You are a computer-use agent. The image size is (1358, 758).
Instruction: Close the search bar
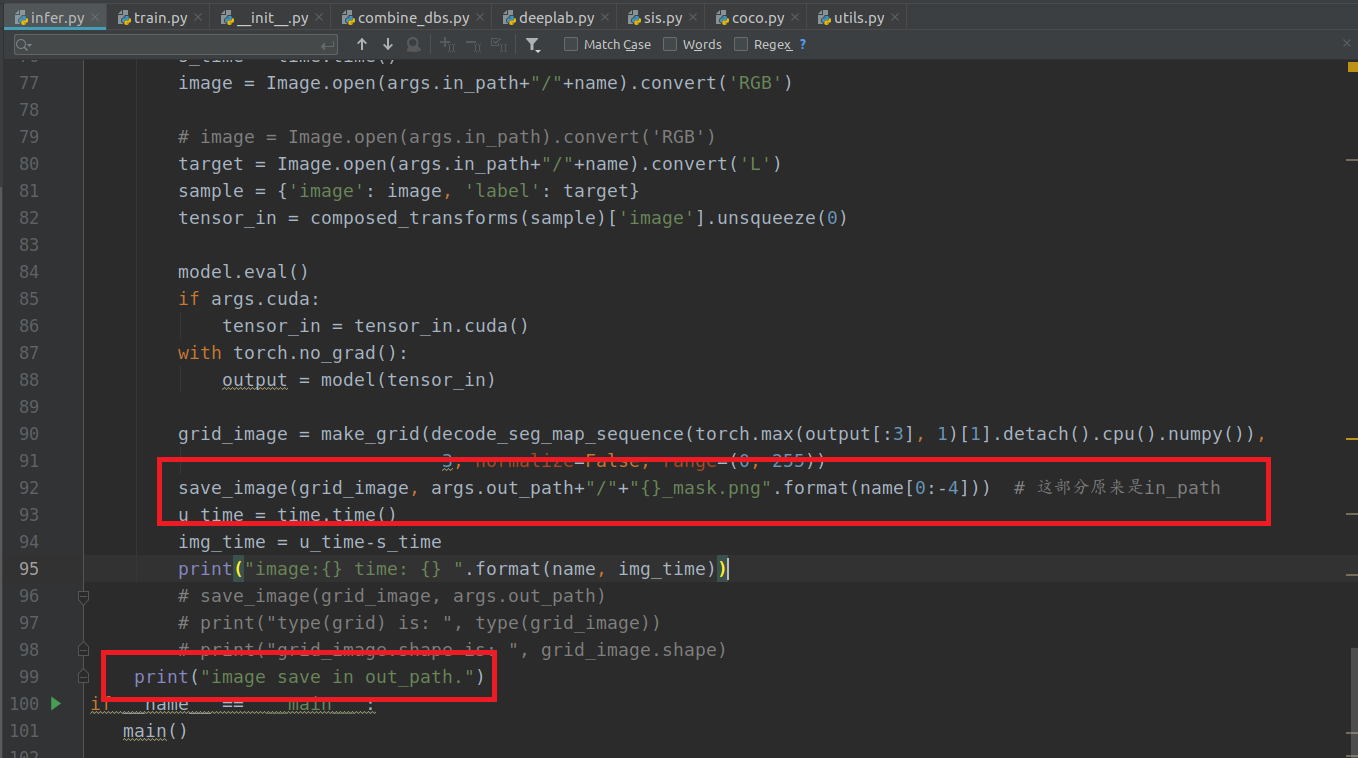[1346, 42]
